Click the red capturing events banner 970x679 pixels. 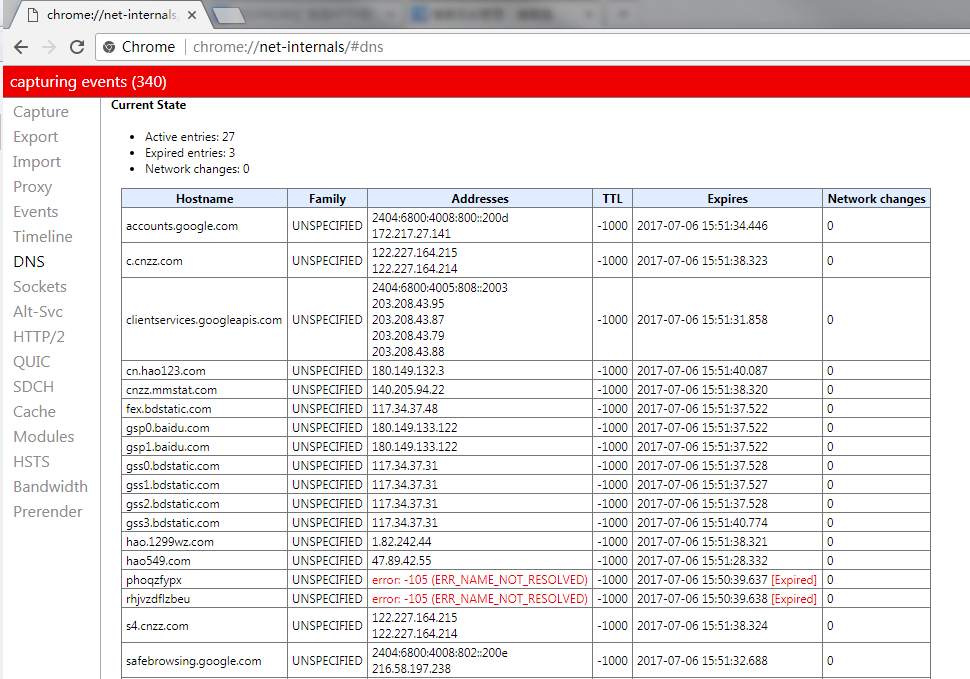(486, 82)
